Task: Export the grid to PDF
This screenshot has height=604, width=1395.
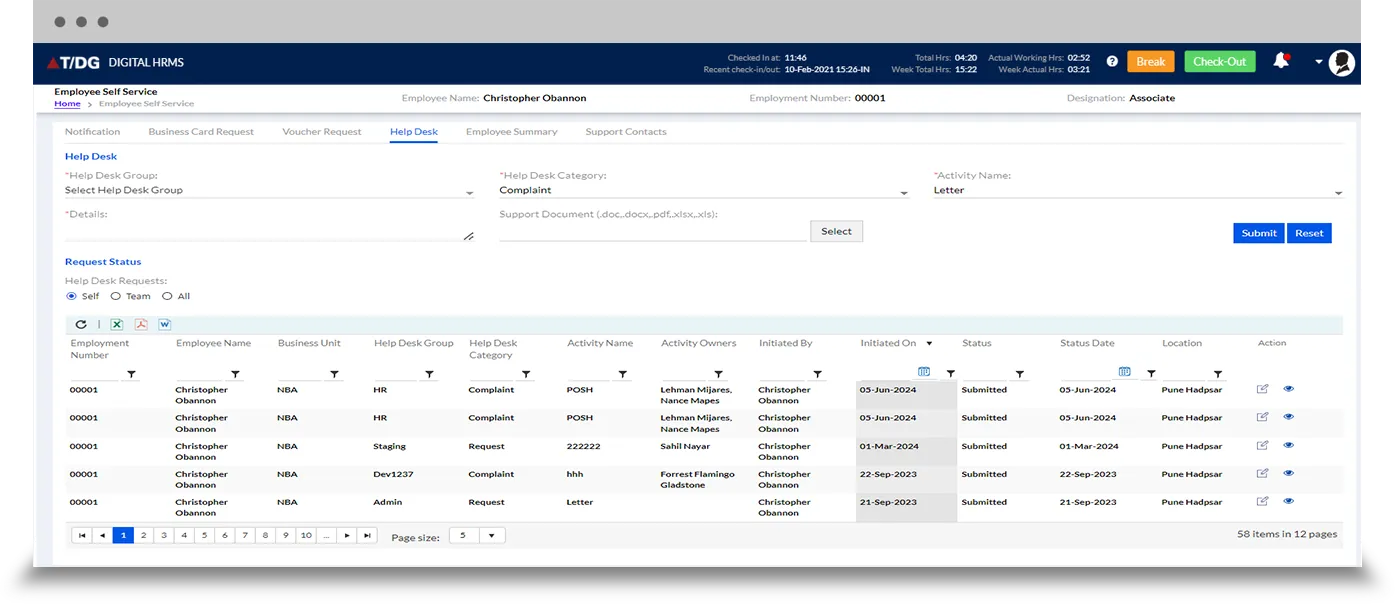Action: coord(142,324)
